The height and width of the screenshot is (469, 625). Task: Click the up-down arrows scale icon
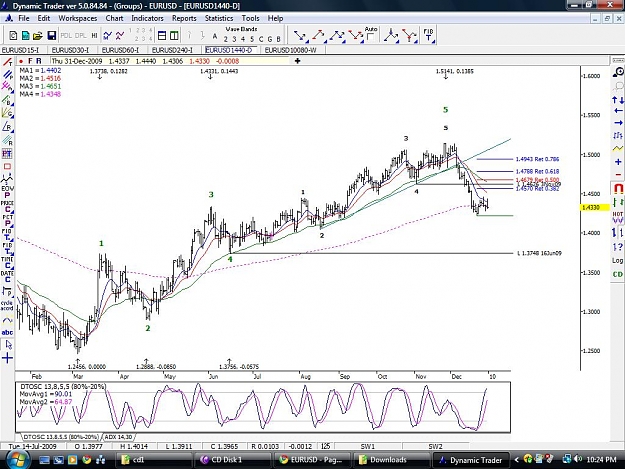(x=618, y=100)
